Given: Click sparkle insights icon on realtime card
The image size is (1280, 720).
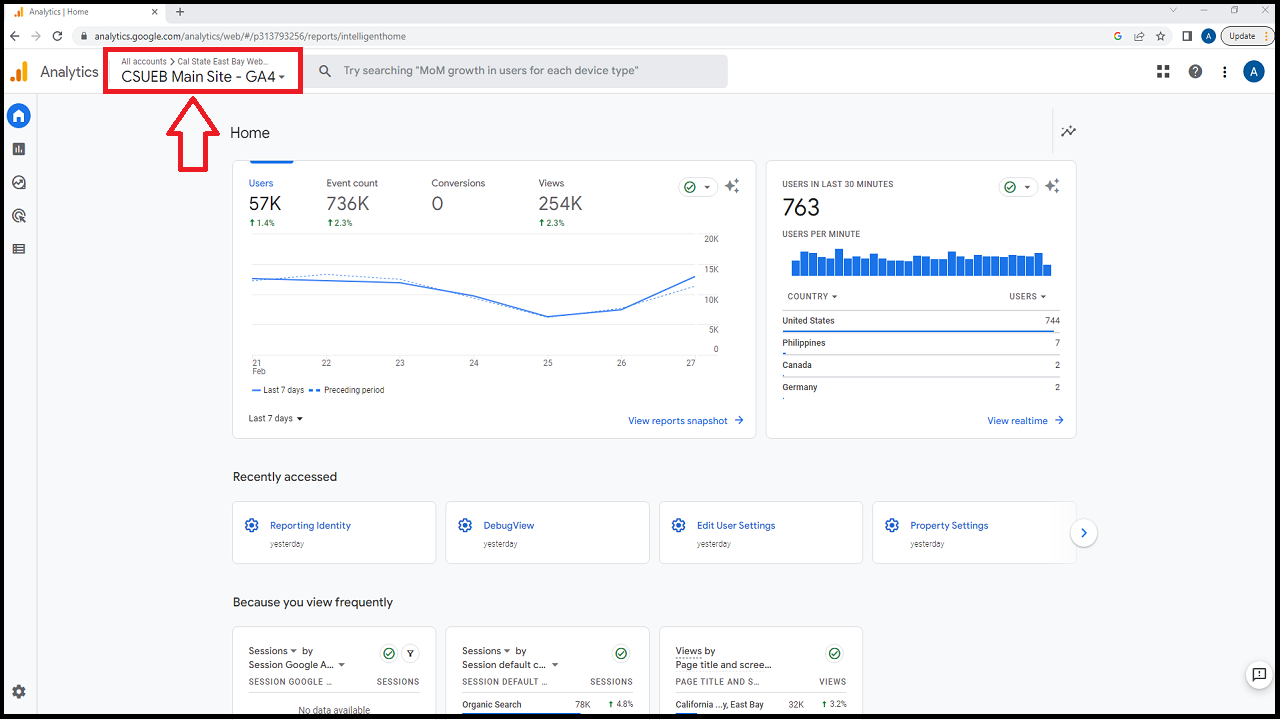Looking at the screenshot, I should click(x=1052, y=186).
